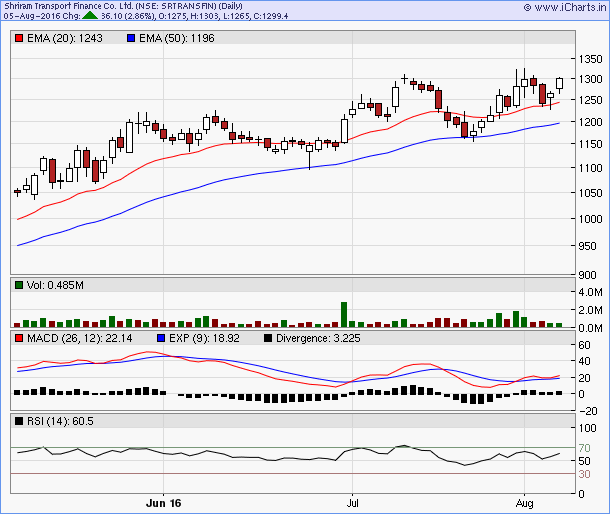The width and height of the screenshot is (610, 514).
Task: Click the H:1303 high price value
Action: (x=203, y=16)
